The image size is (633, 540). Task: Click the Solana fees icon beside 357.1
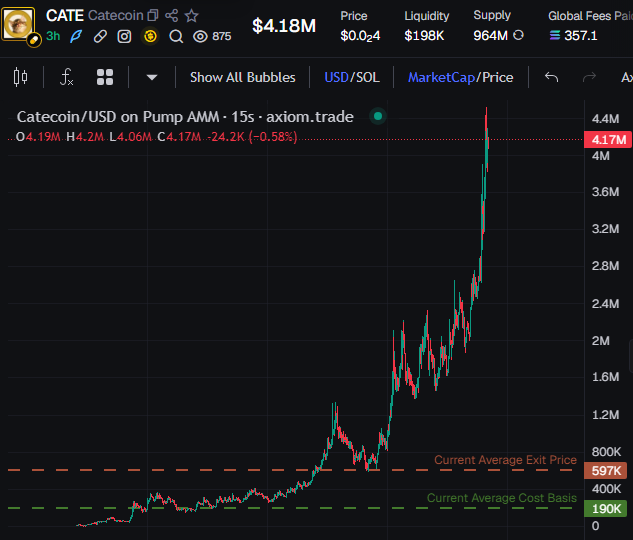click(x=555, y=36)
